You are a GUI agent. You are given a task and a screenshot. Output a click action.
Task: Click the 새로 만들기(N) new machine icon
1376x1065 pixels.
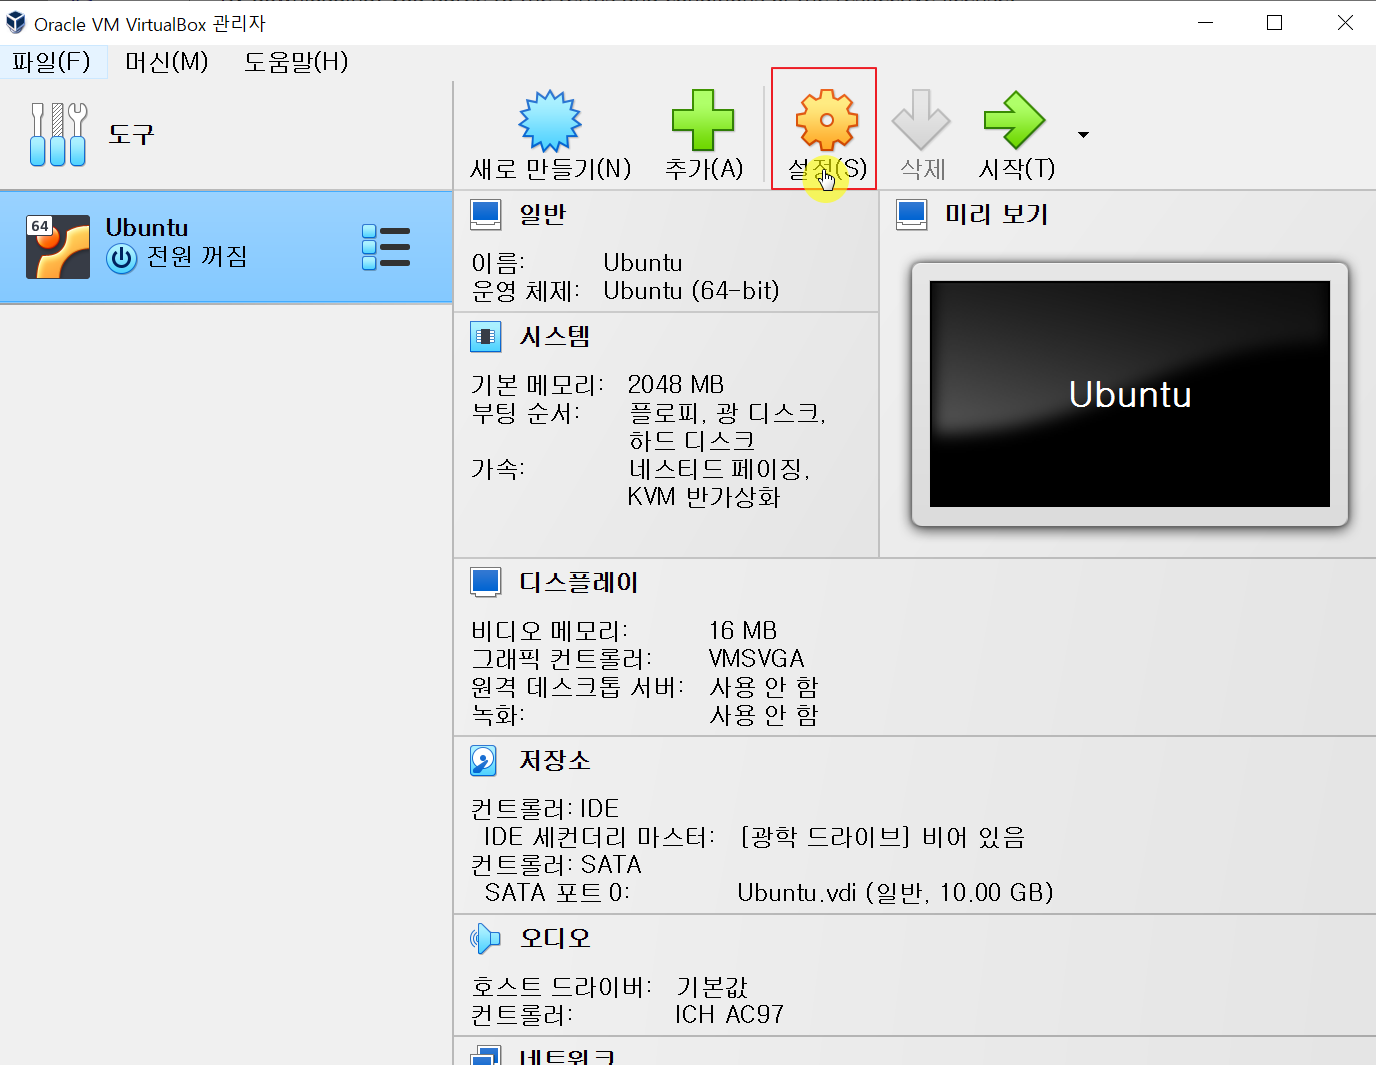(x=548, y=120)
